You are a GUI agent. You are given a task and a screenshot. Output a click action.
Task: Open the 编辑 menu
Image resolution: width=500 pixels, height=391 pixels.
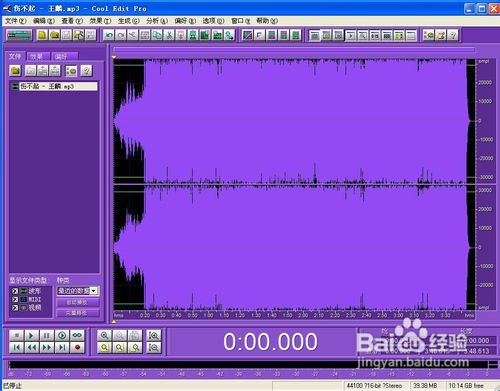(x=44, y=21)
